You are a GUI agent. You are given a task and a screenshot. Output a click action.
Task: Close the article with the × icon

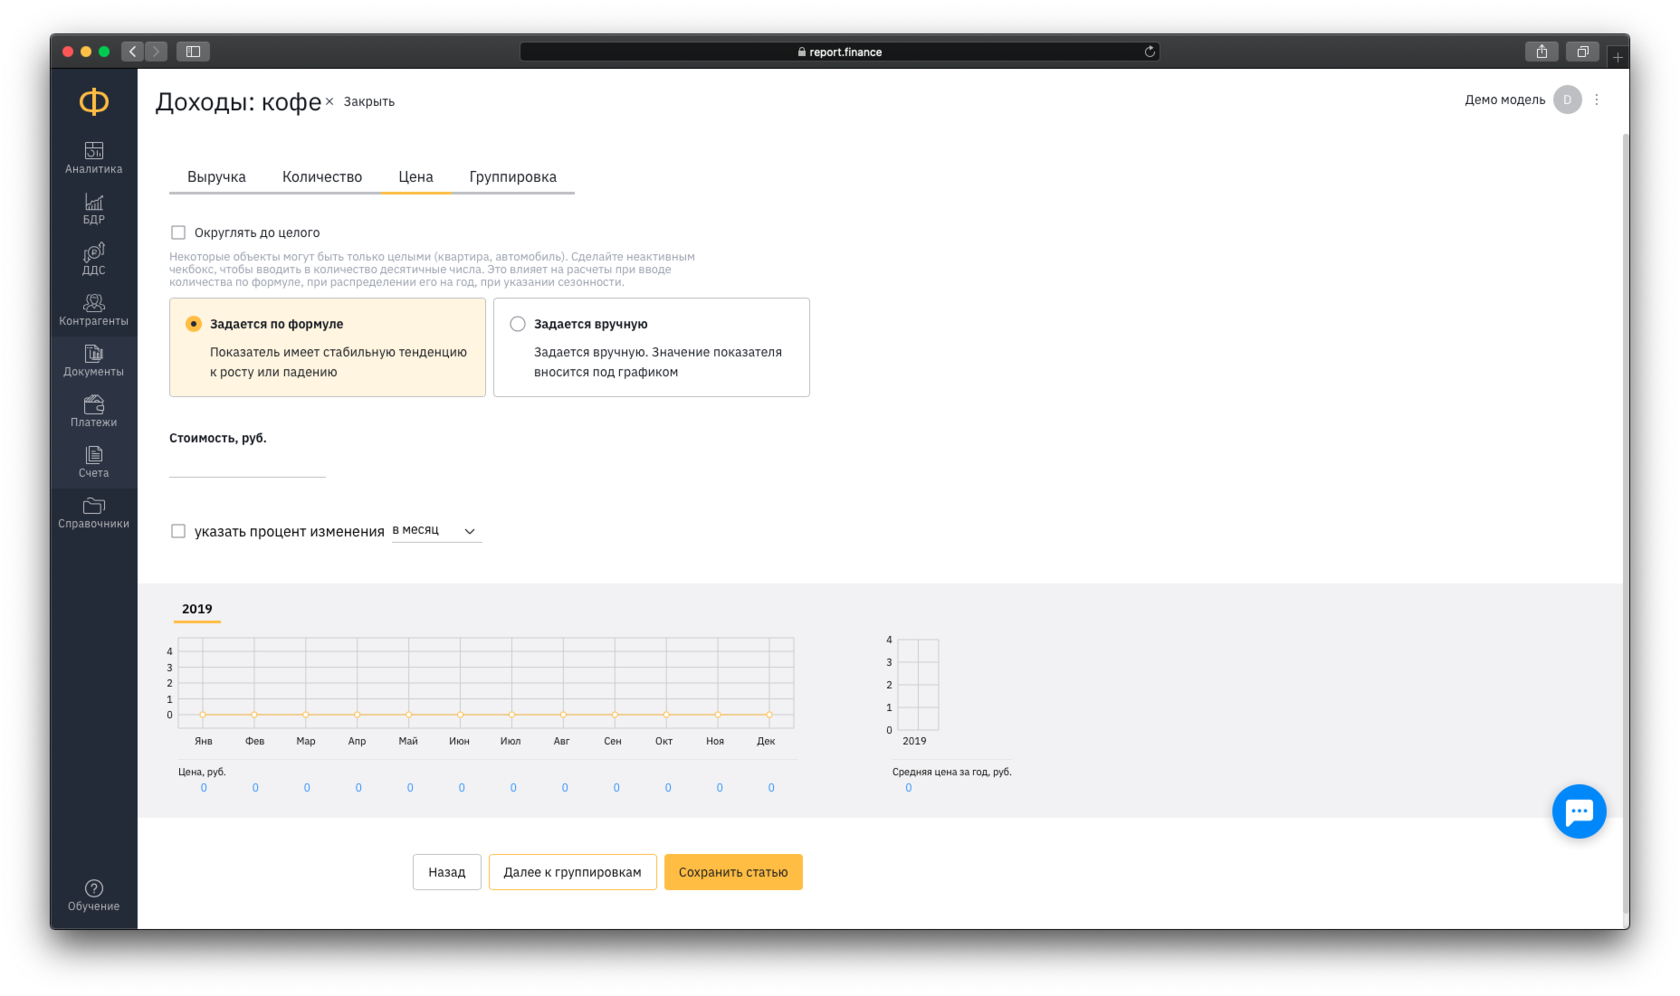329,101
